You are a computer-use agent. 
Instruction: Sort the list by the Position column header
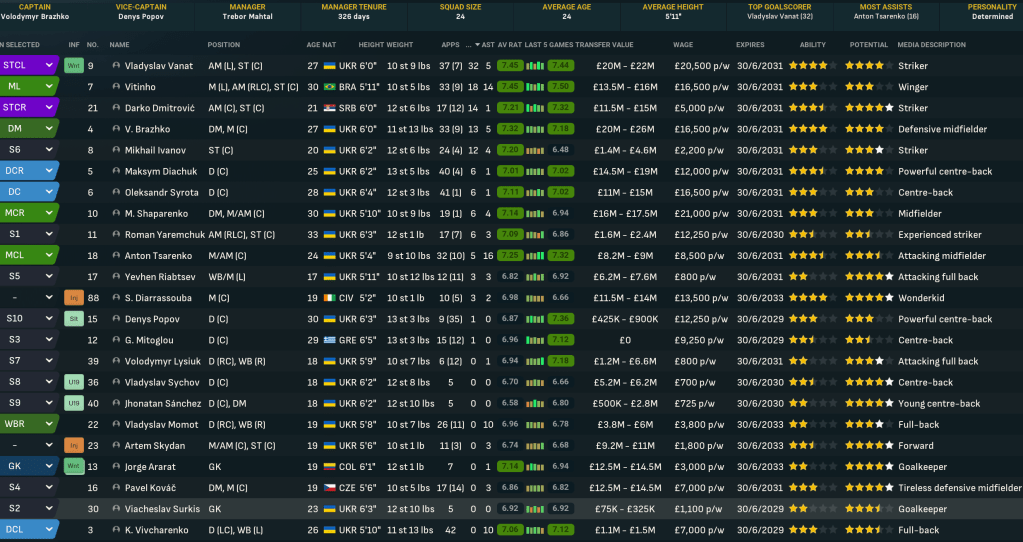(224, 45)
